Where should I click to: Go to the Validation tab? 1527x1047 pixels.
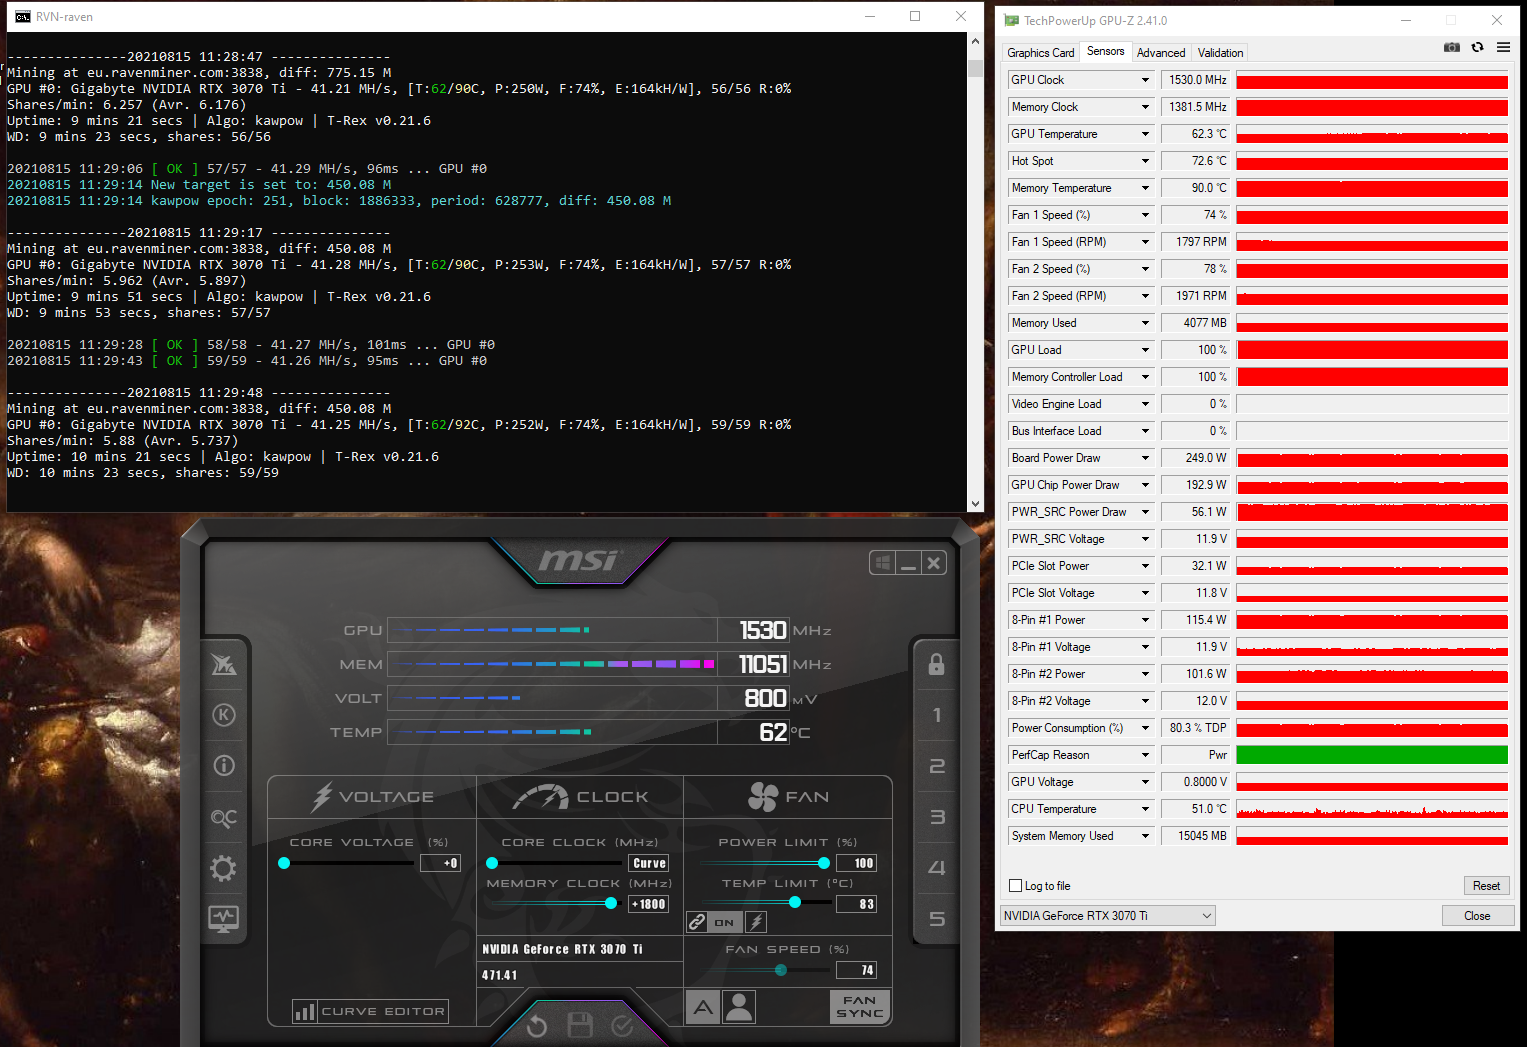(x=1221, y=53)
